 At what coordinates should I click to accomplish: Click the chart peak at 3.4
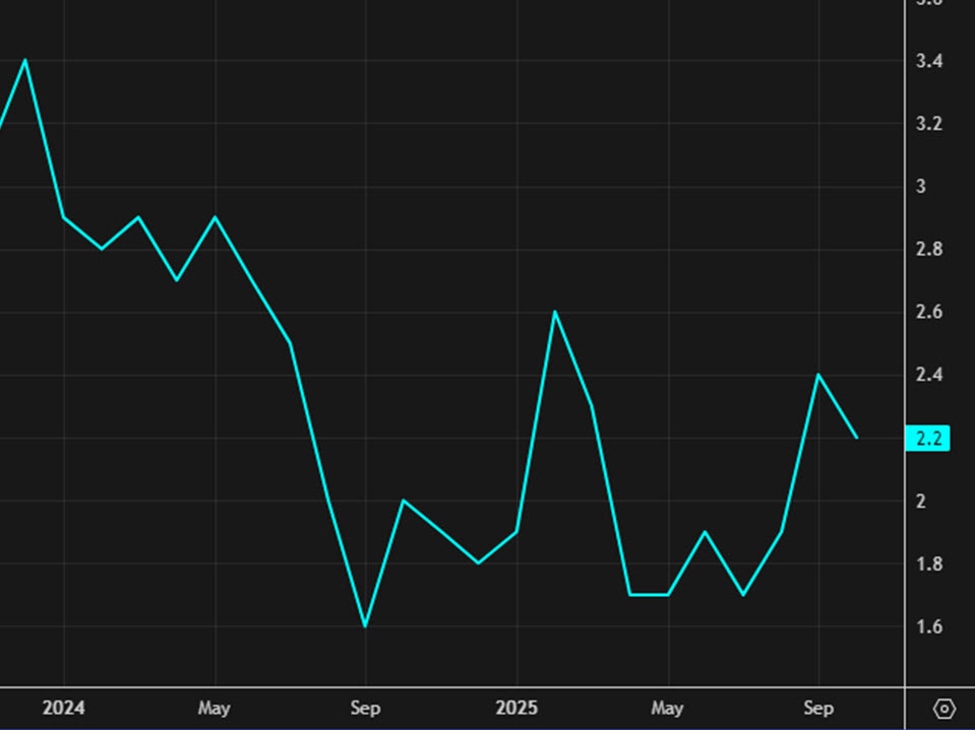[x=24, y=61]
